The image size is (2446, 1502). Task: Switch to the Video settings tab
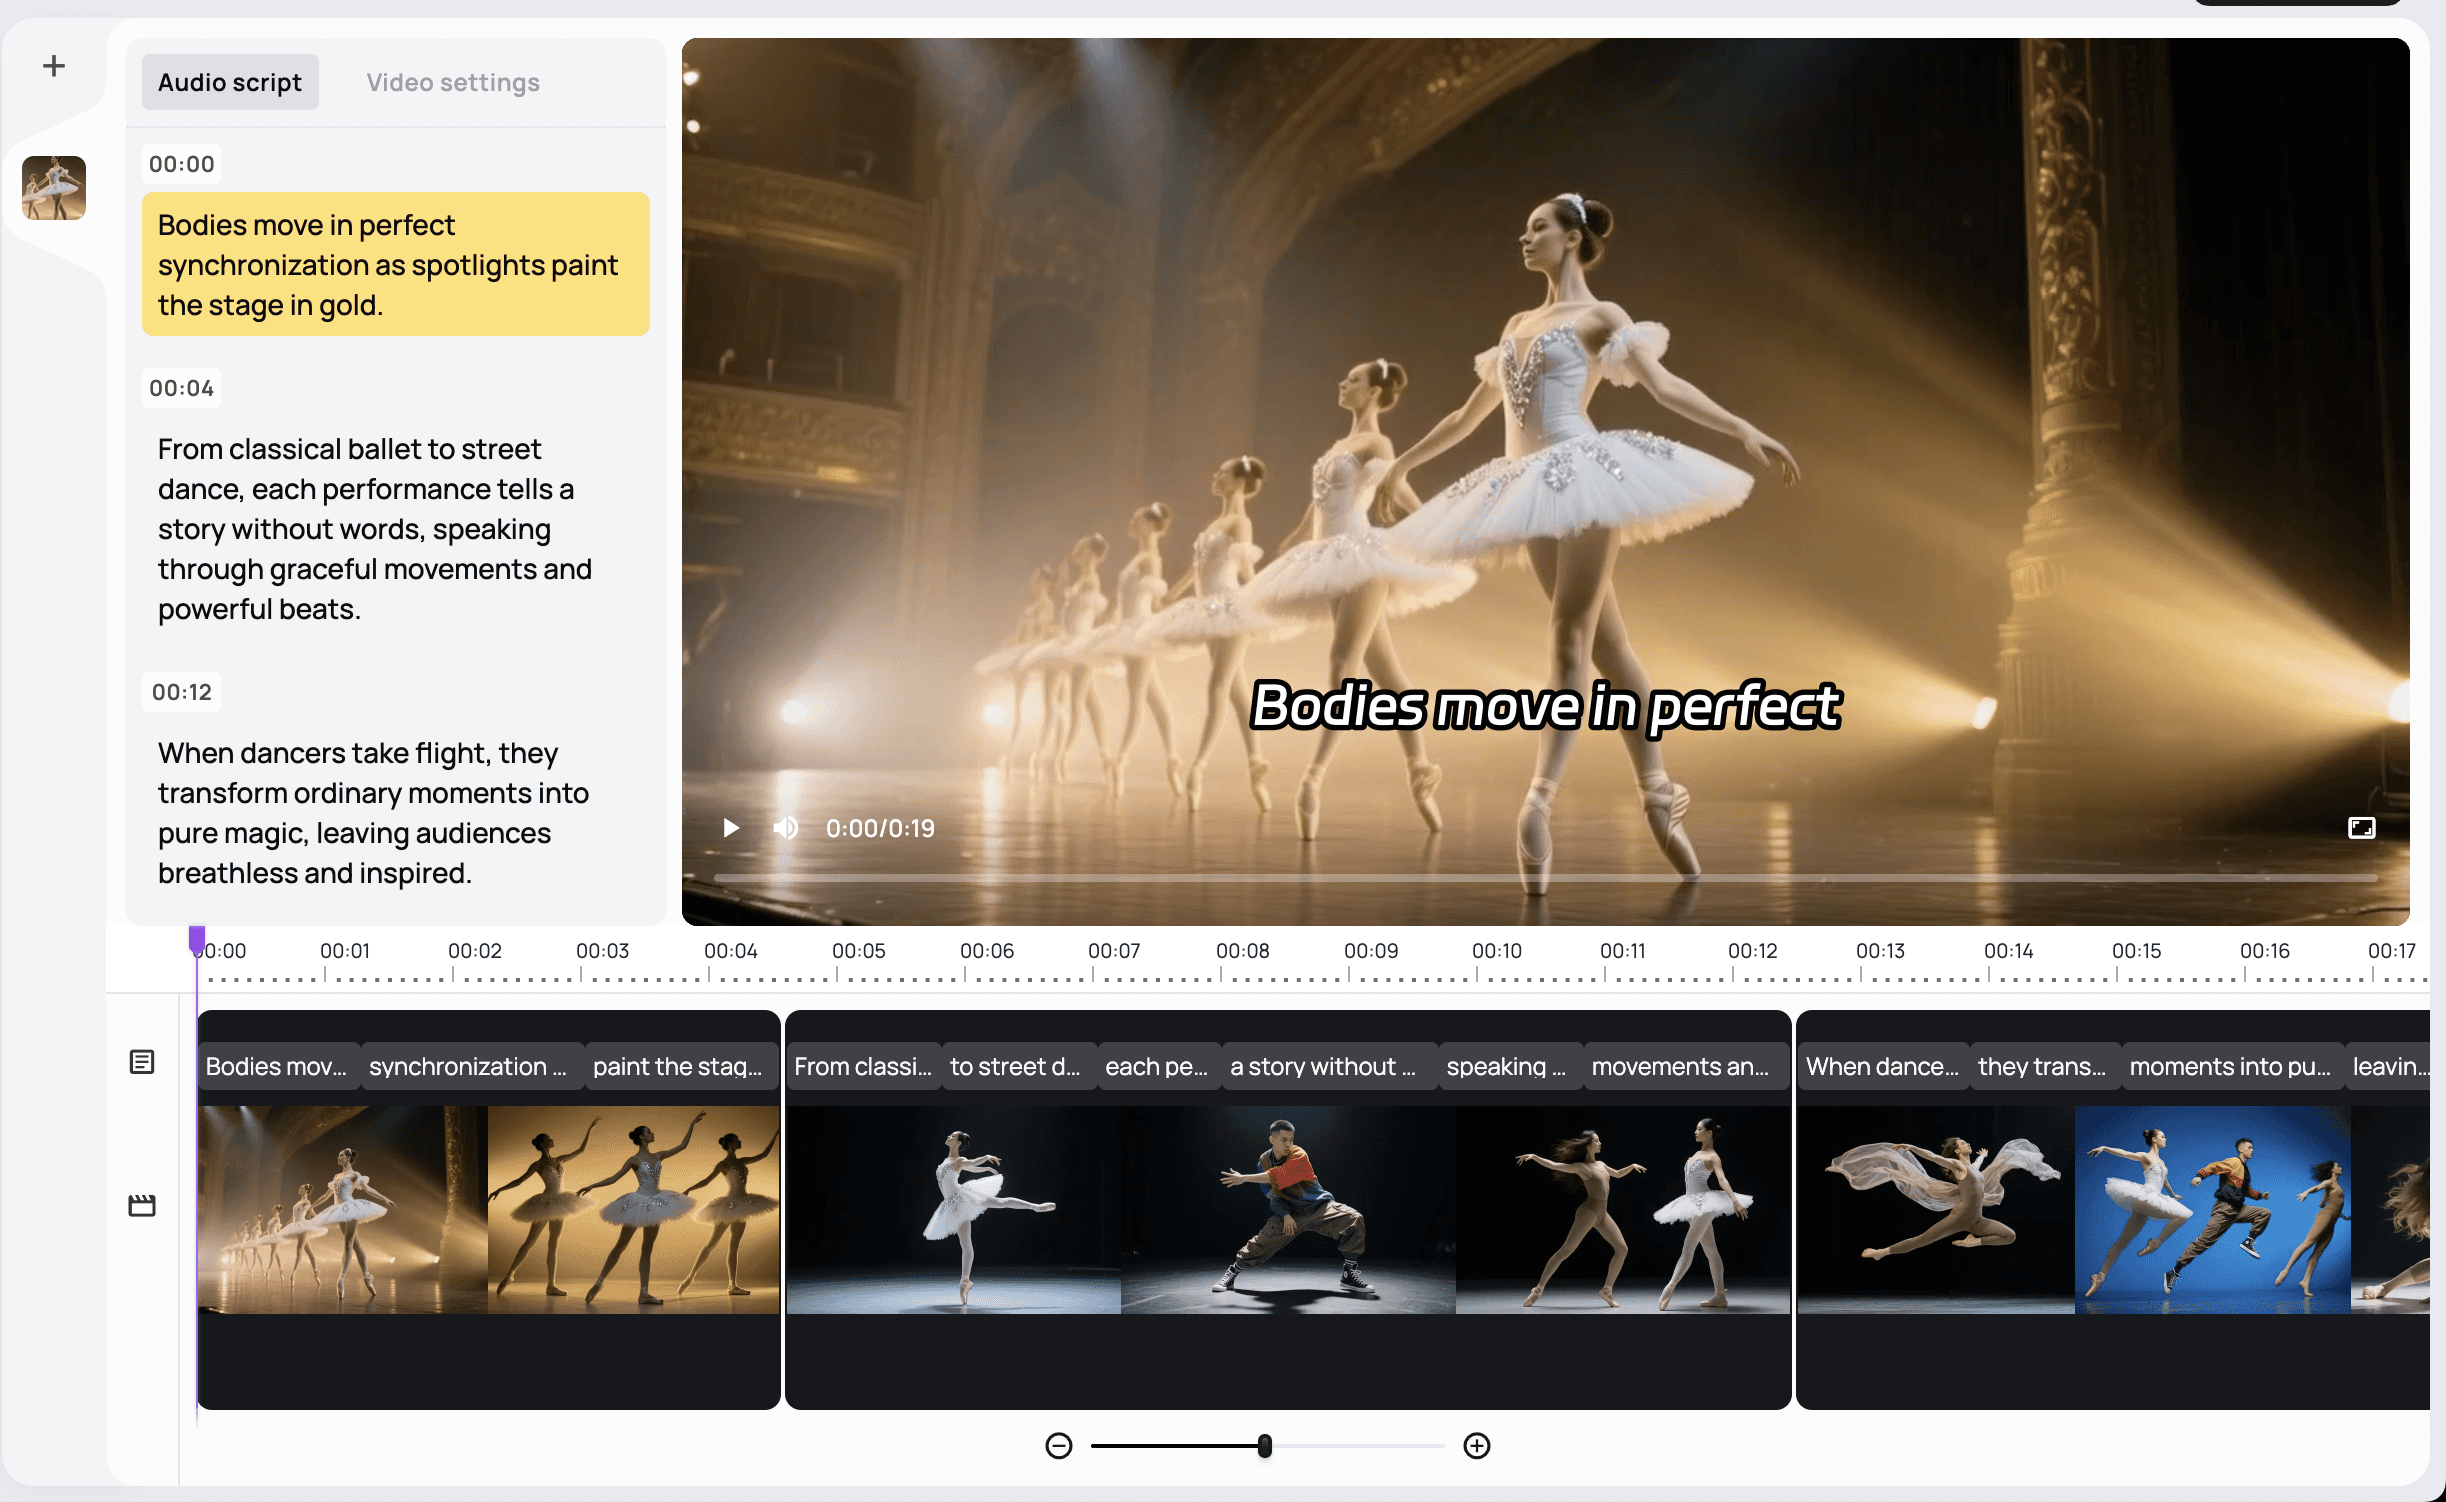coord(452,82)
